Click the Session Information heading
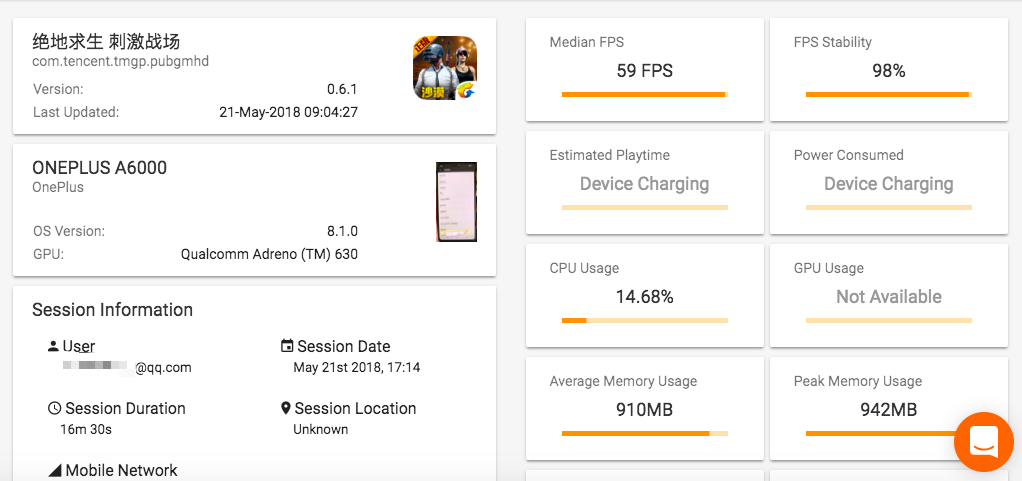Screen dimensions: 1022x481 (x=112, y=310)
